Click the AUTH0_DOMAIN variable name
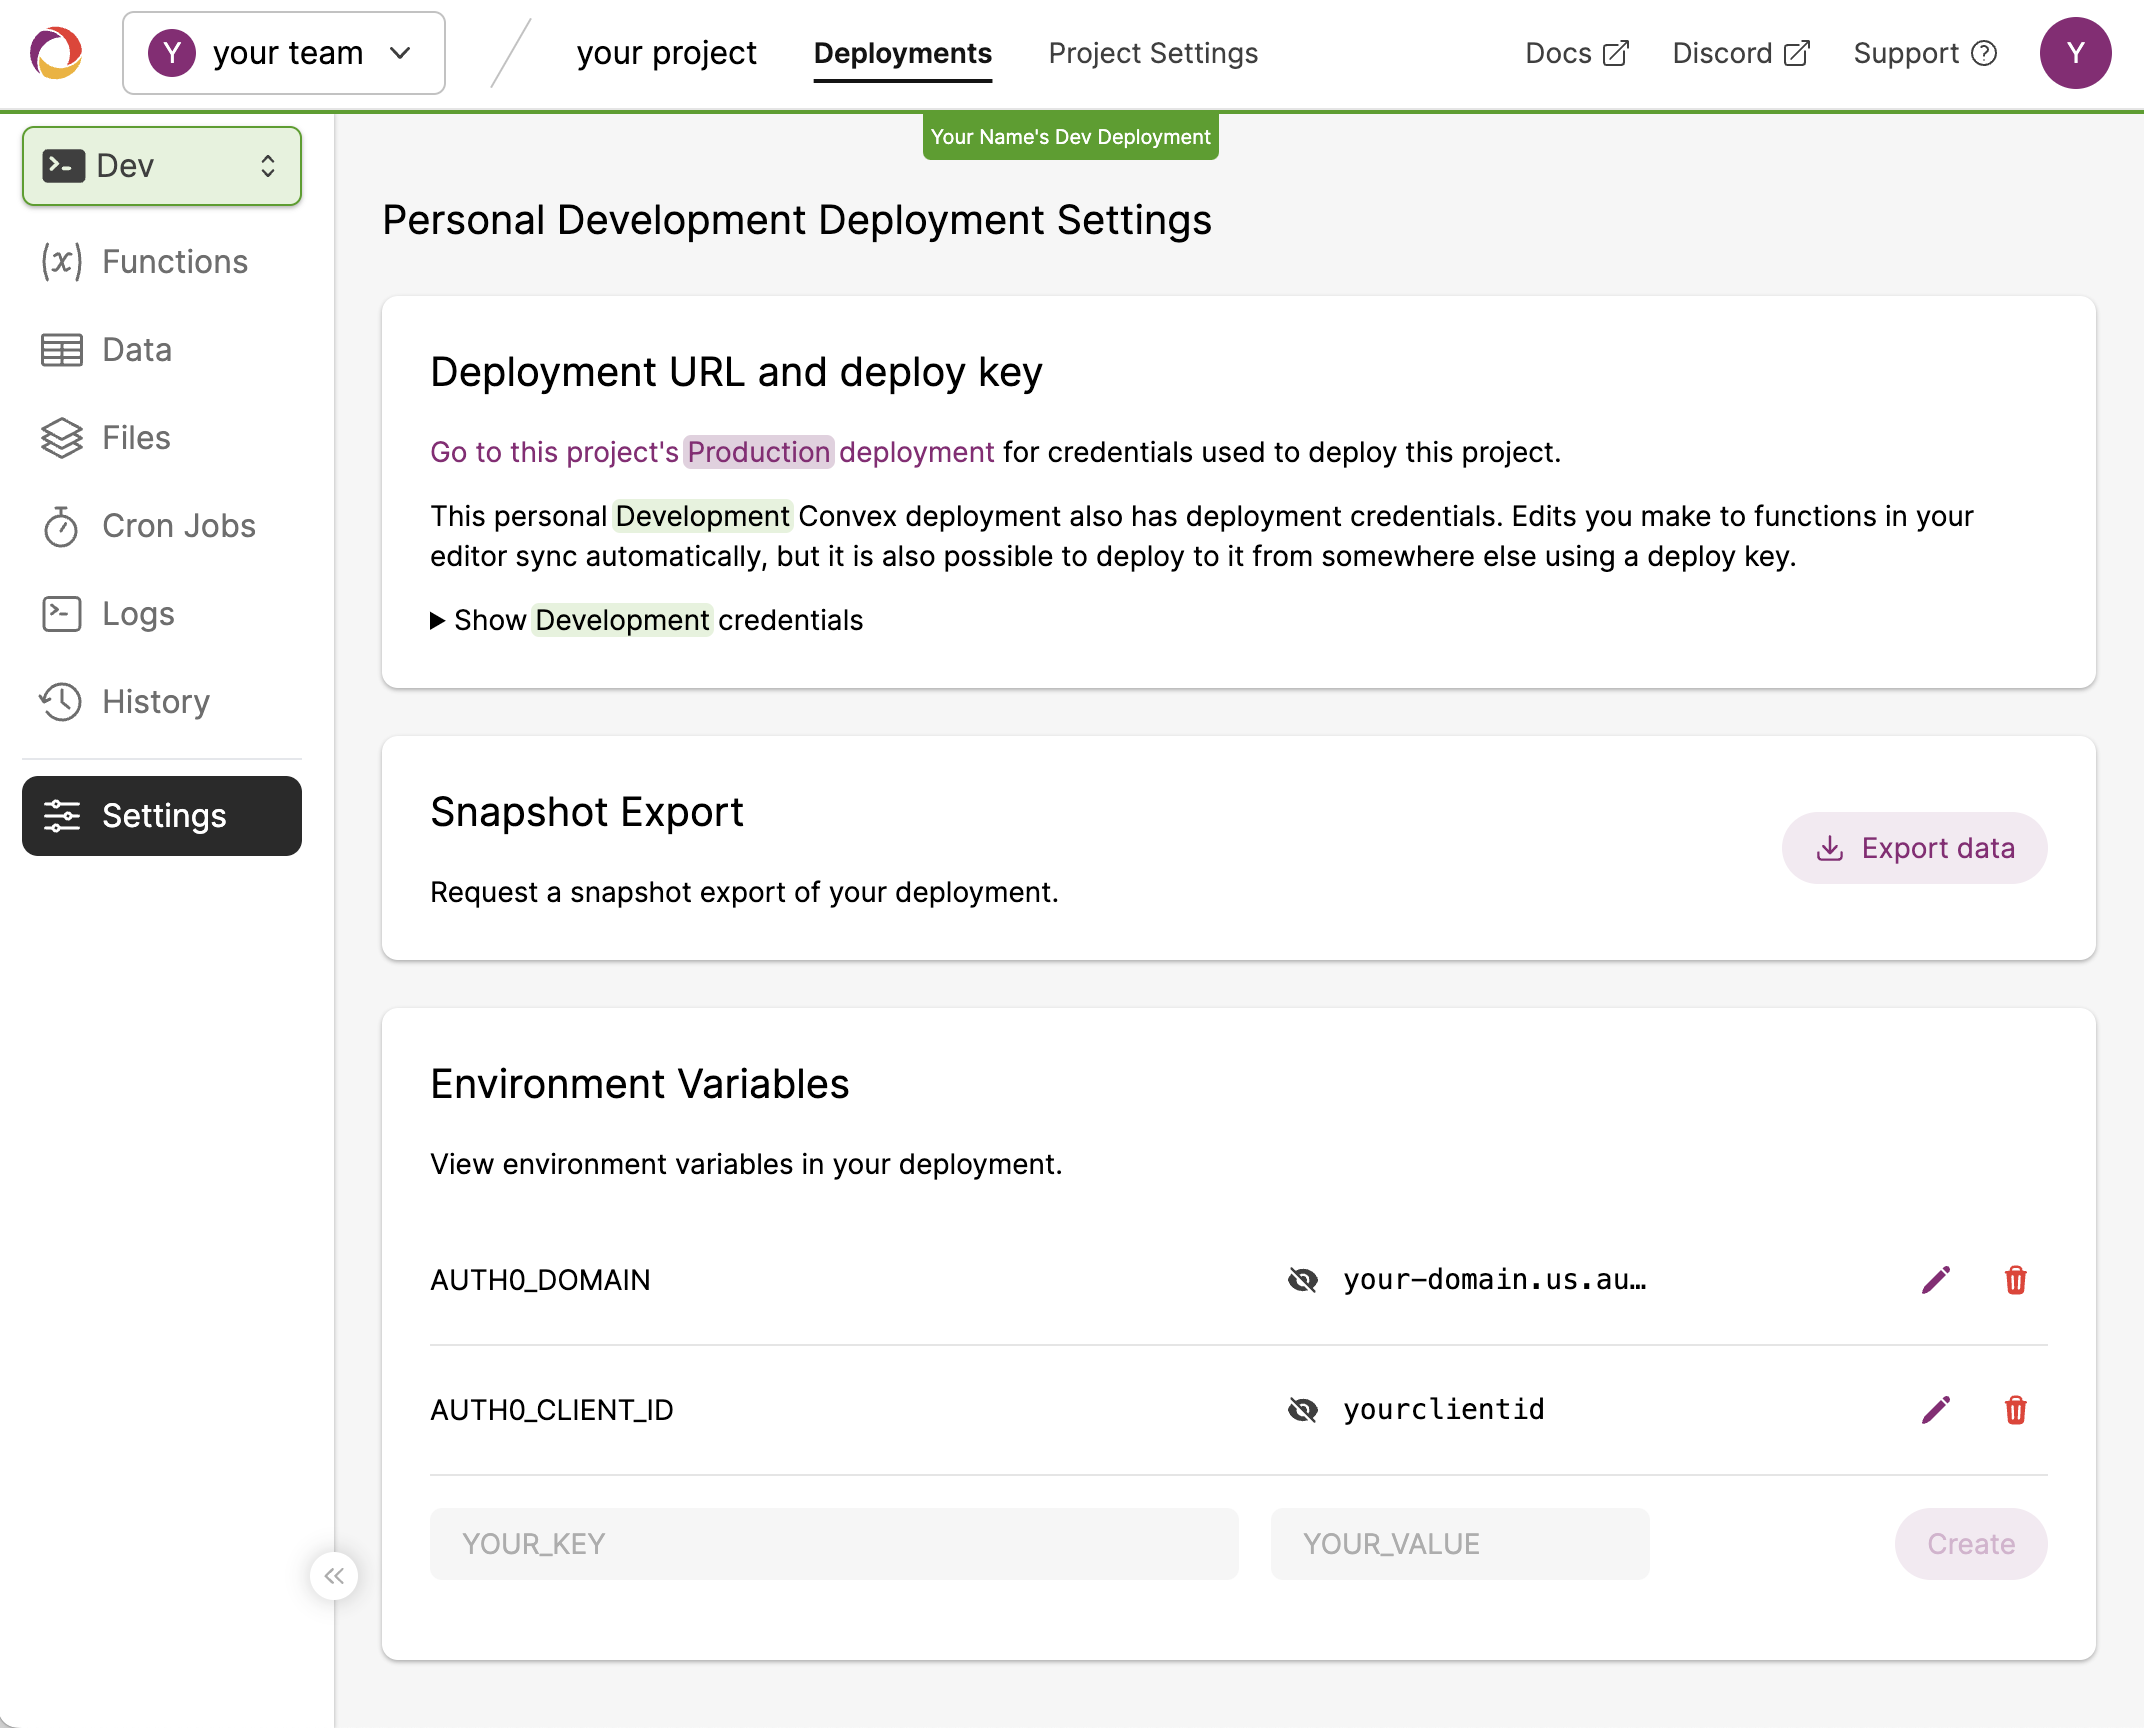 point(540,1280)
